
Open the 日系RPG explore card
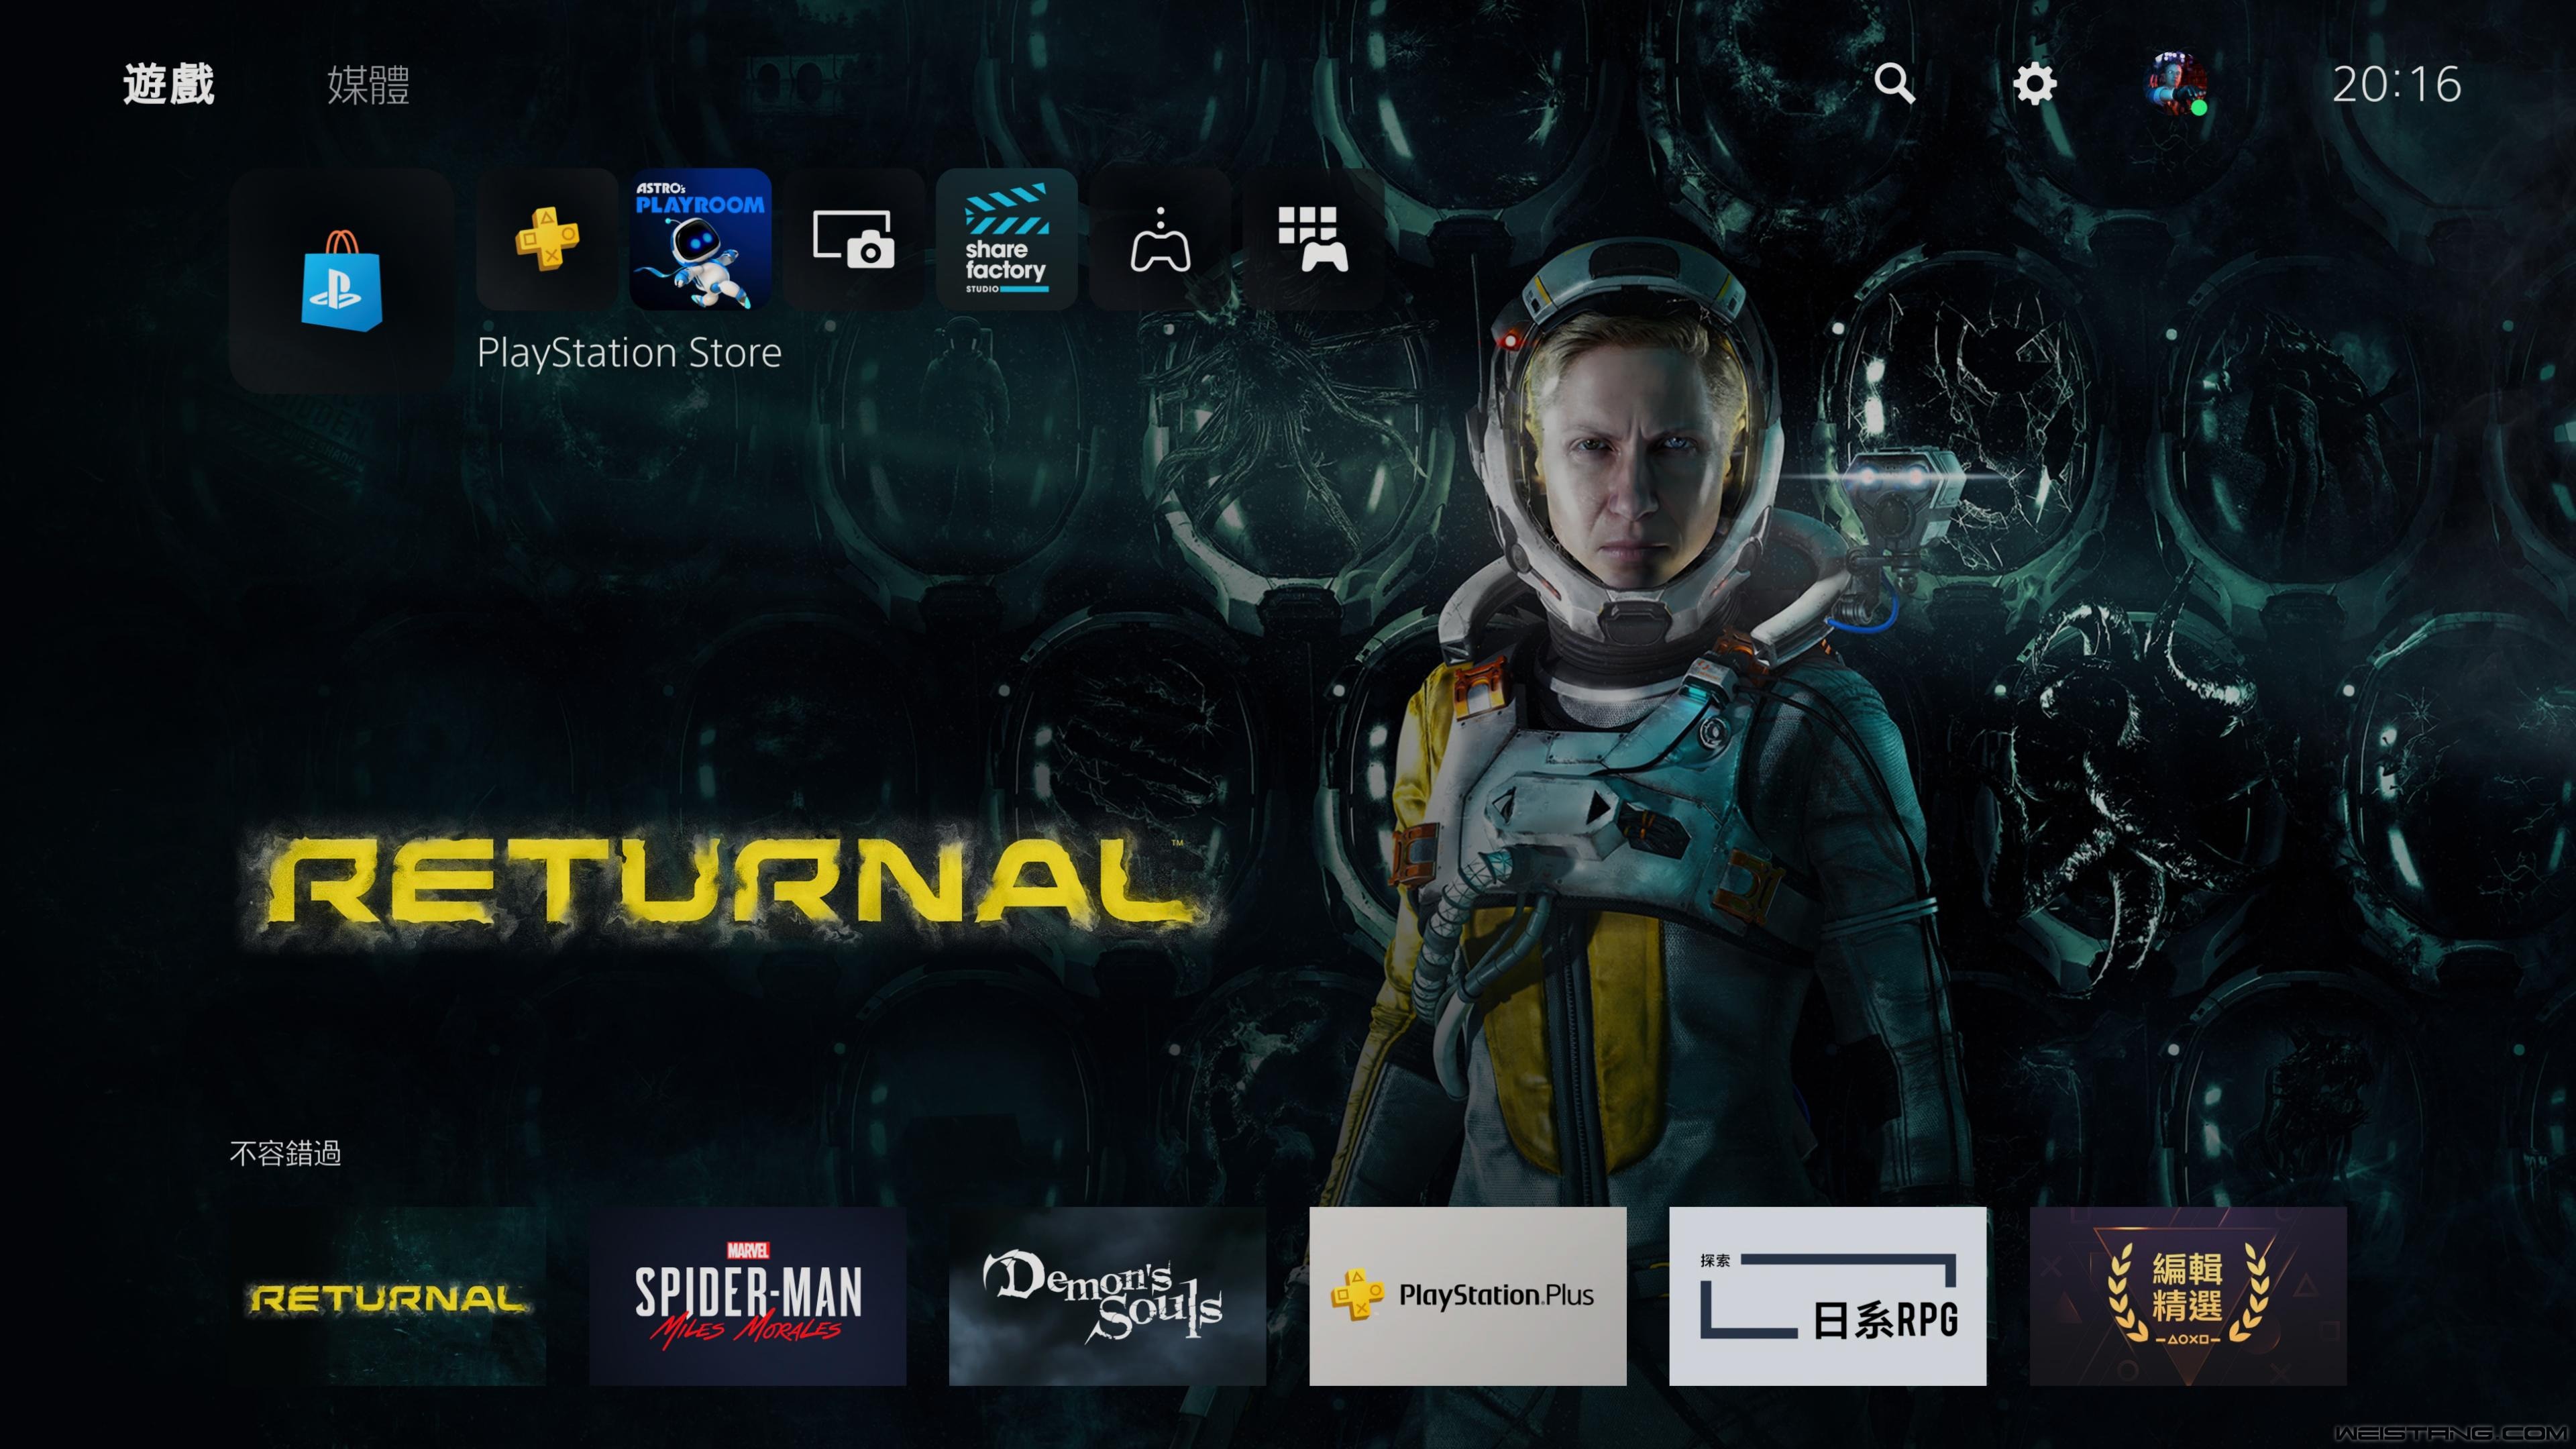(1828, 1296)
